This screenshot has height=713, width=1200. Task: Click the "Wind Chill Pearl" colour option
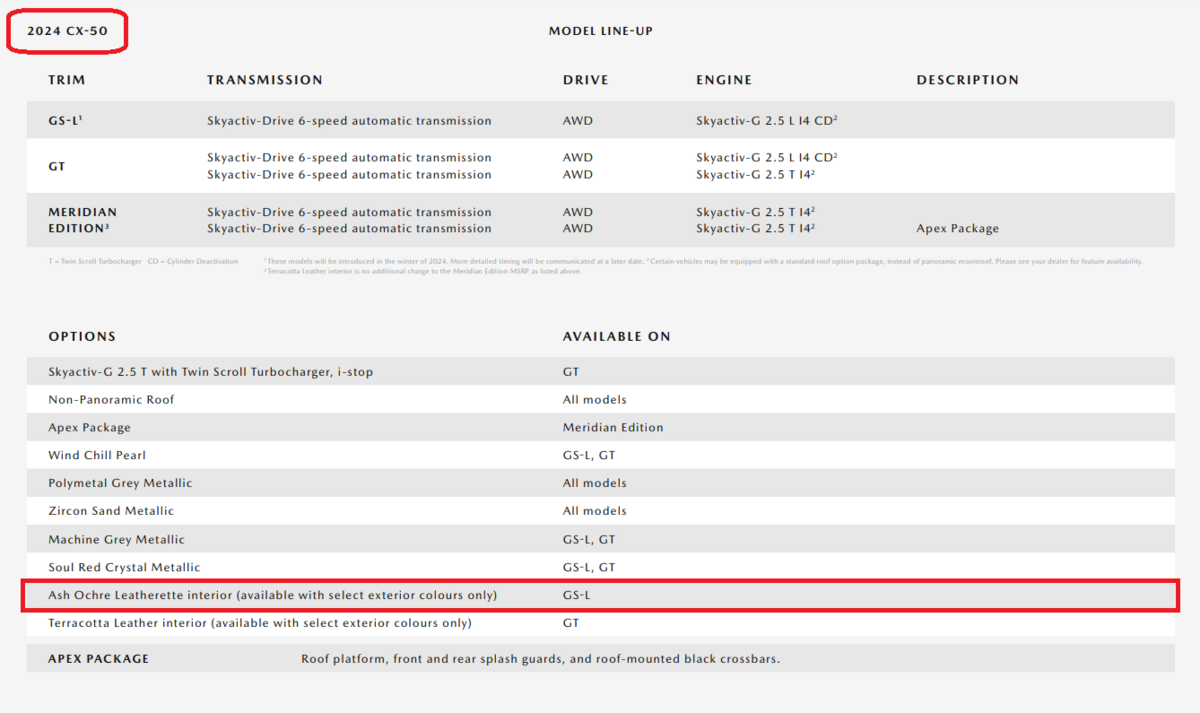pos(97,455)
